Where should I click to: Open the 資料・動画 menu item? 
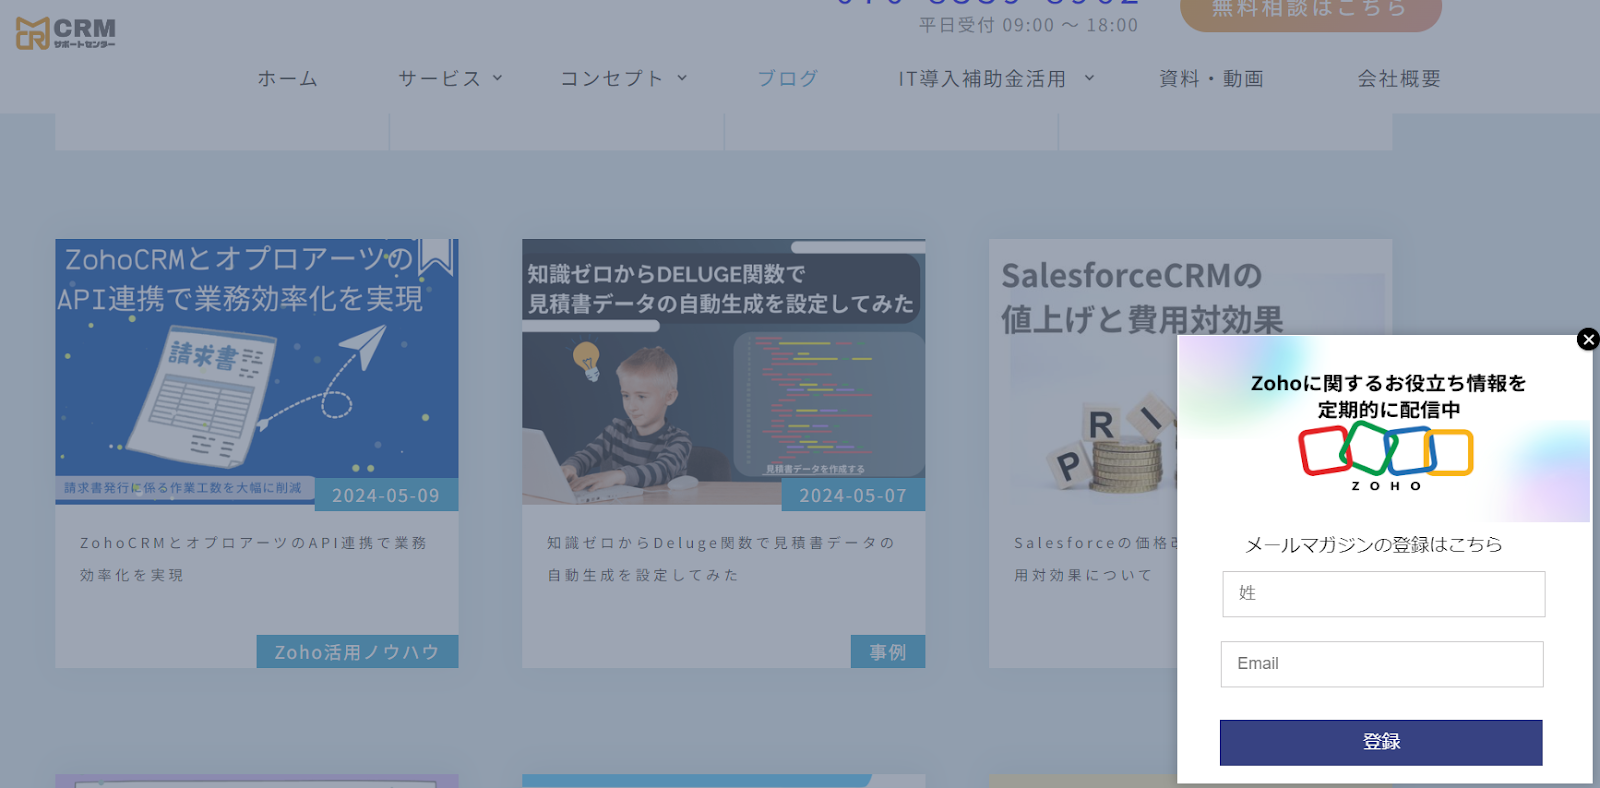tap(1212, 78)
